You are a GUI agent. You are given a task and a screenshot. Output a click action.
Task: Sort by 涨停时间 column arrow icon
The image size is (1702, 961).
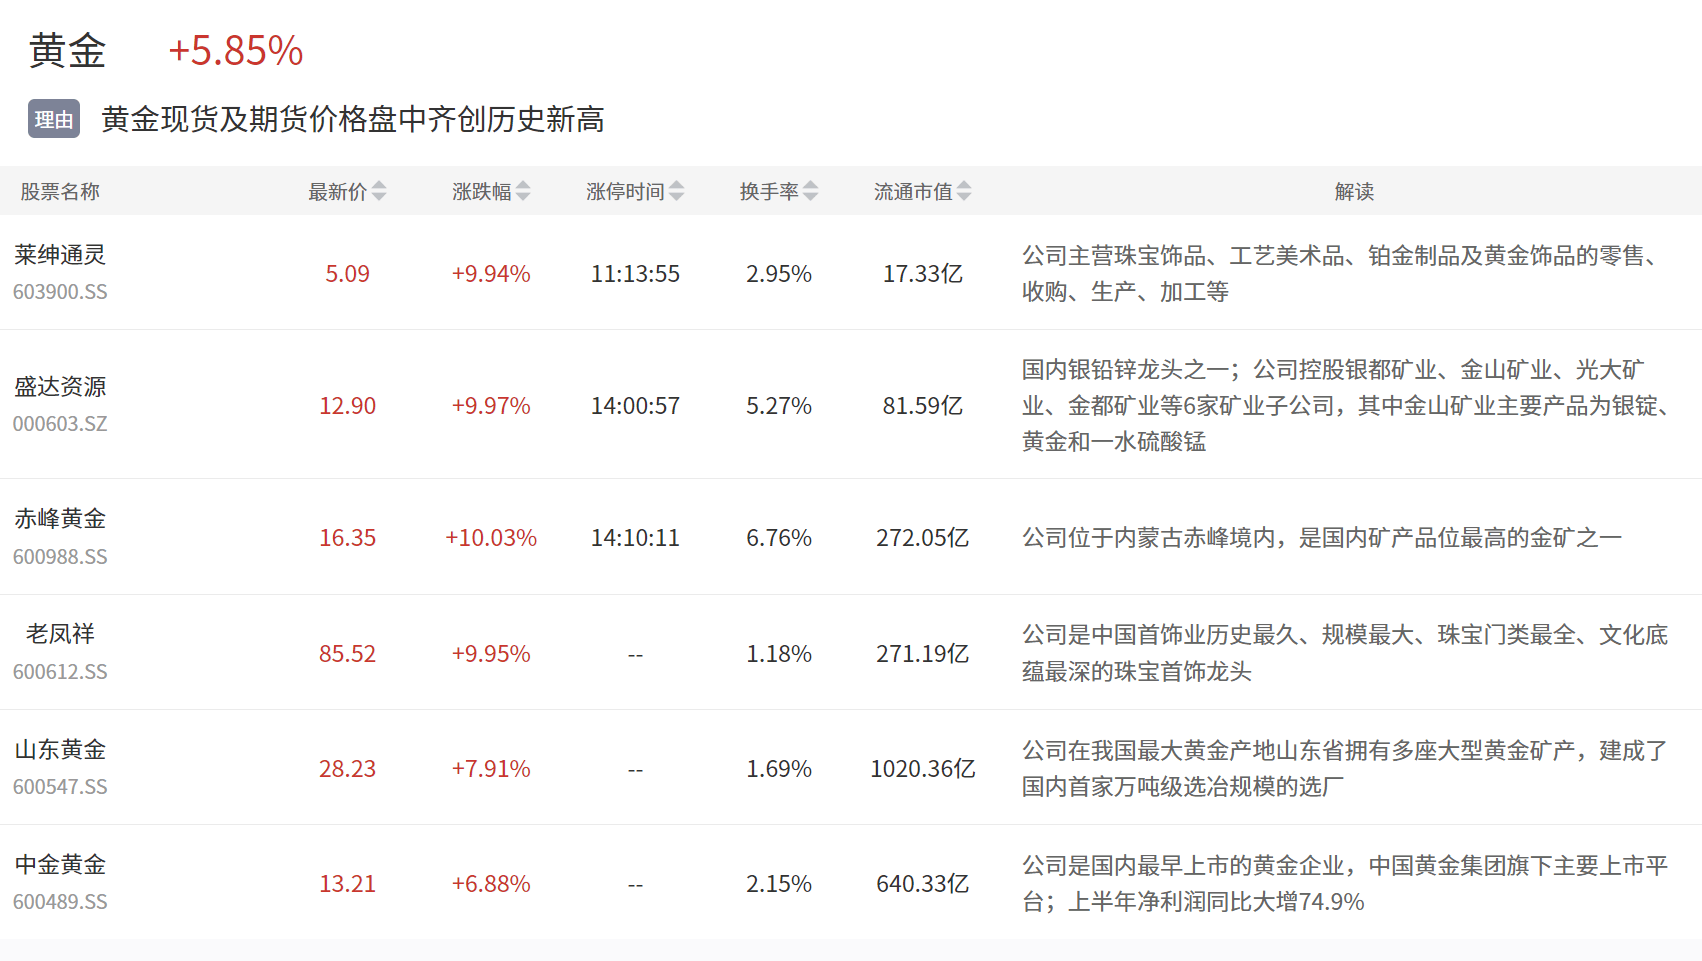(677, 191)
